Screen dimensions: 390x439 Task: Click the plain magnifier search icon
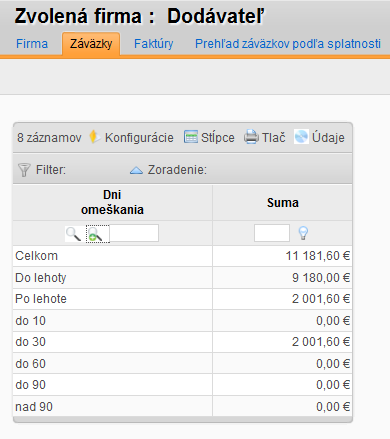tap(73, 234)
